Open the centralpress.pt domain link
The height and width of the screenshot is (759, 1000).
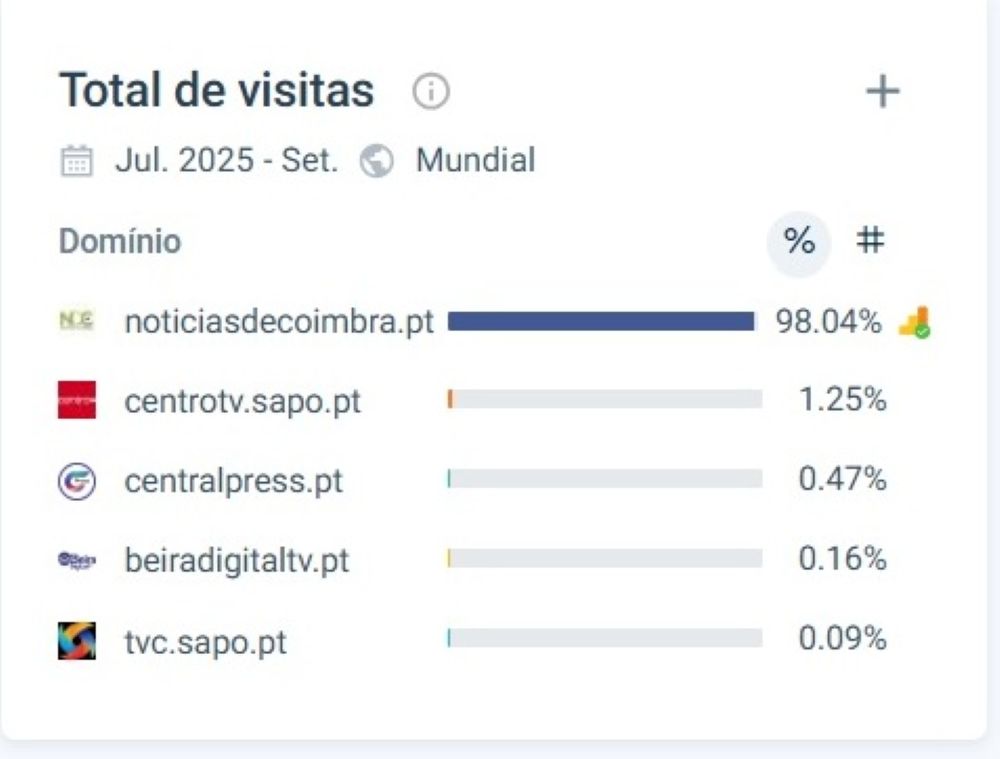tap(233, 481)
